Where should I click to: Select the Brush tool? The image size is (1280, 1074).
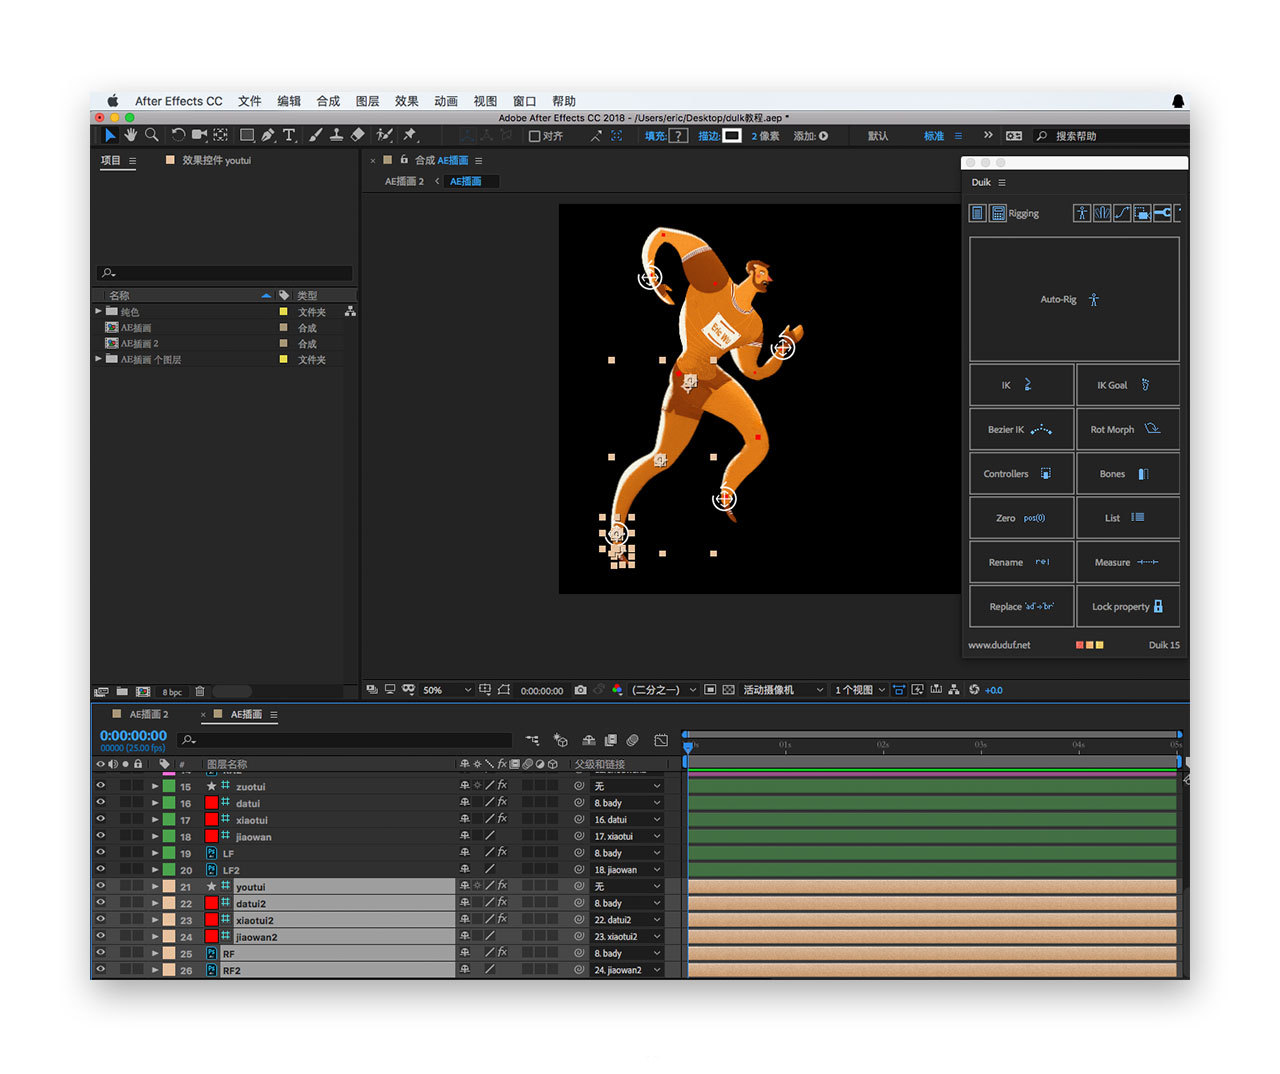click(316, 135)
